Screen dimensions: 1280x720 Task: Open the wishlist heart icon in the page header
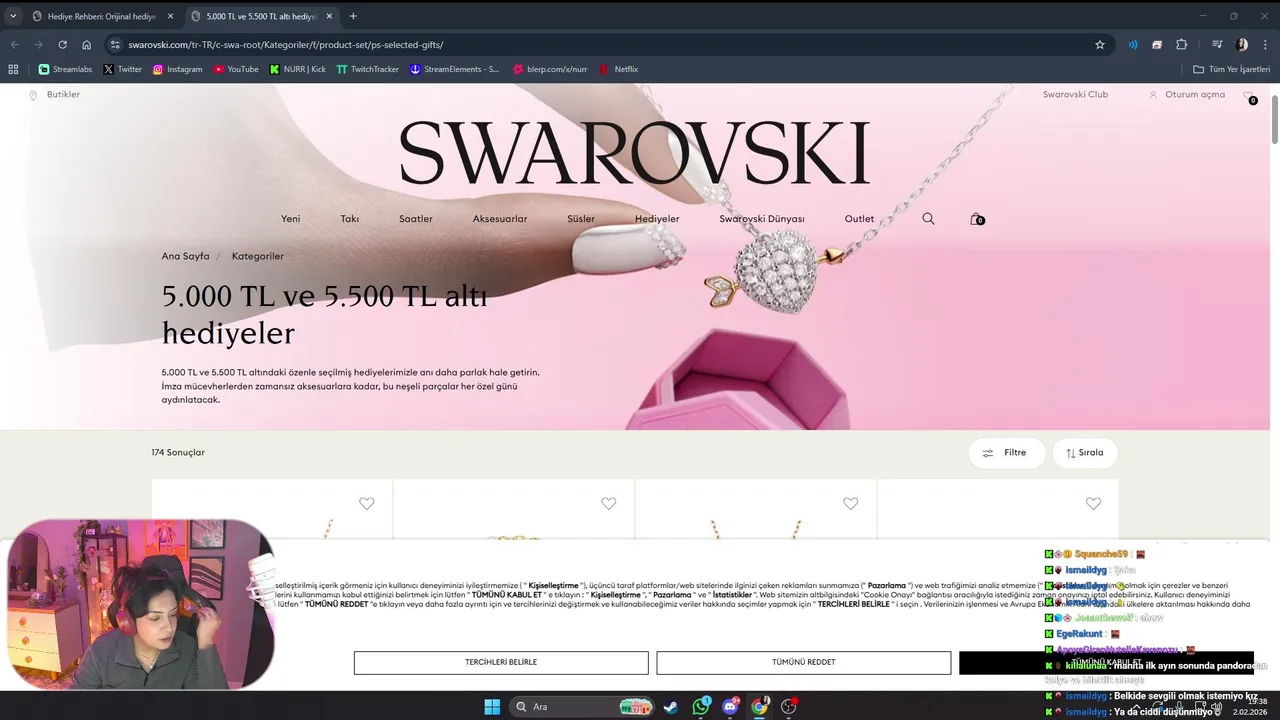[1248, 96]
